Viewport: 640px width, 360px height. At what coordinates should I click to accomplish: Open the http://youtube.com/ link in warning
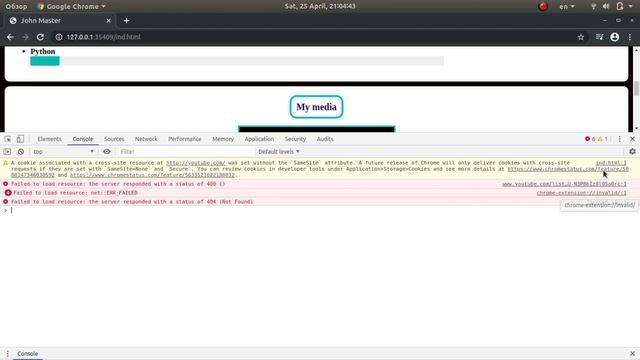pos(196,163)
